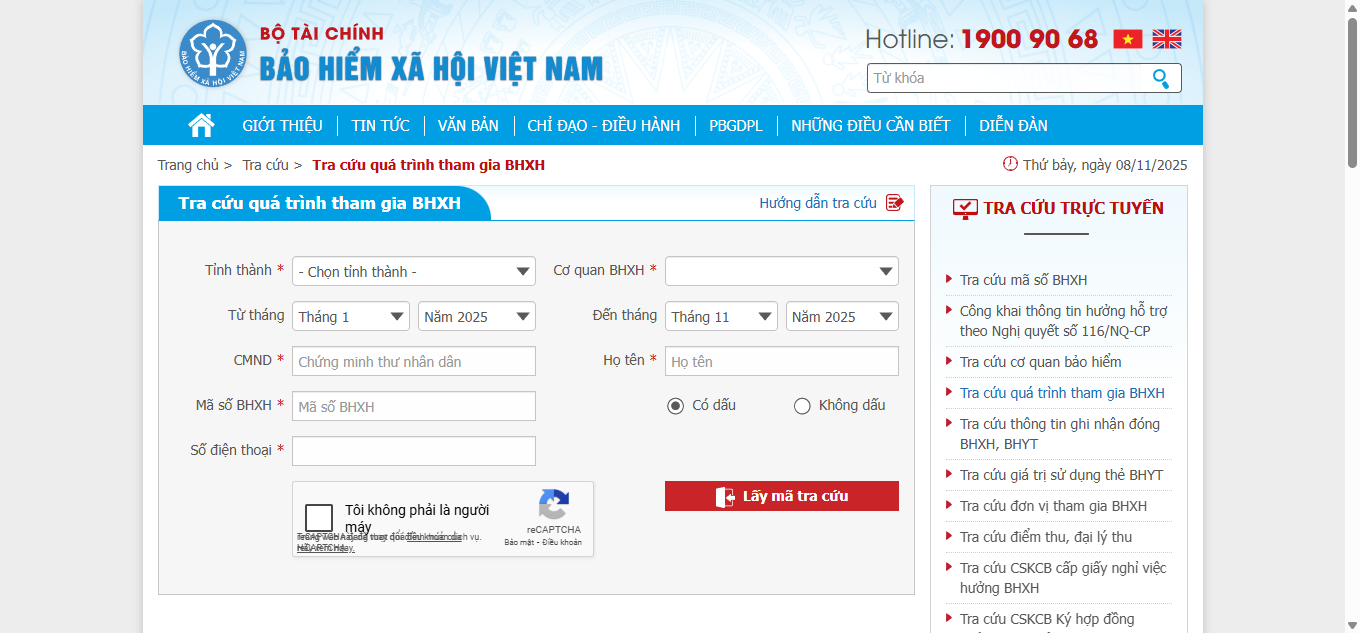This screenshot has height=633, width=1360.
Task: Select the 'Không dấu' radio option
Action: click(802, 406)
